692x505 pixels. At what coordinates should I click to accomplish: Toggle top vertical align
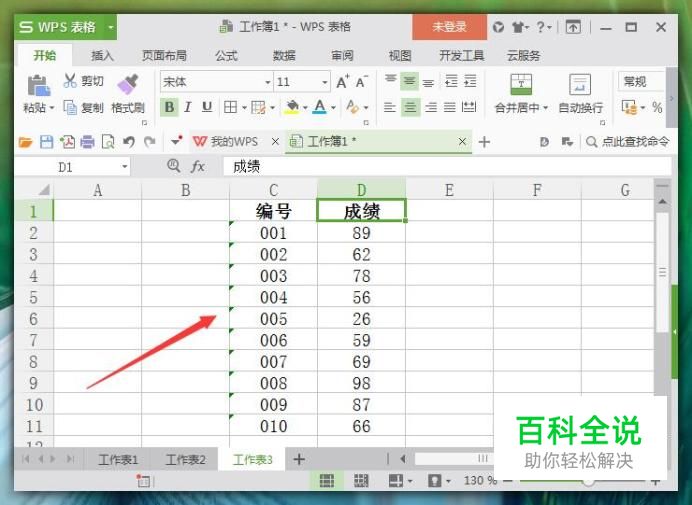coord(391,81)
